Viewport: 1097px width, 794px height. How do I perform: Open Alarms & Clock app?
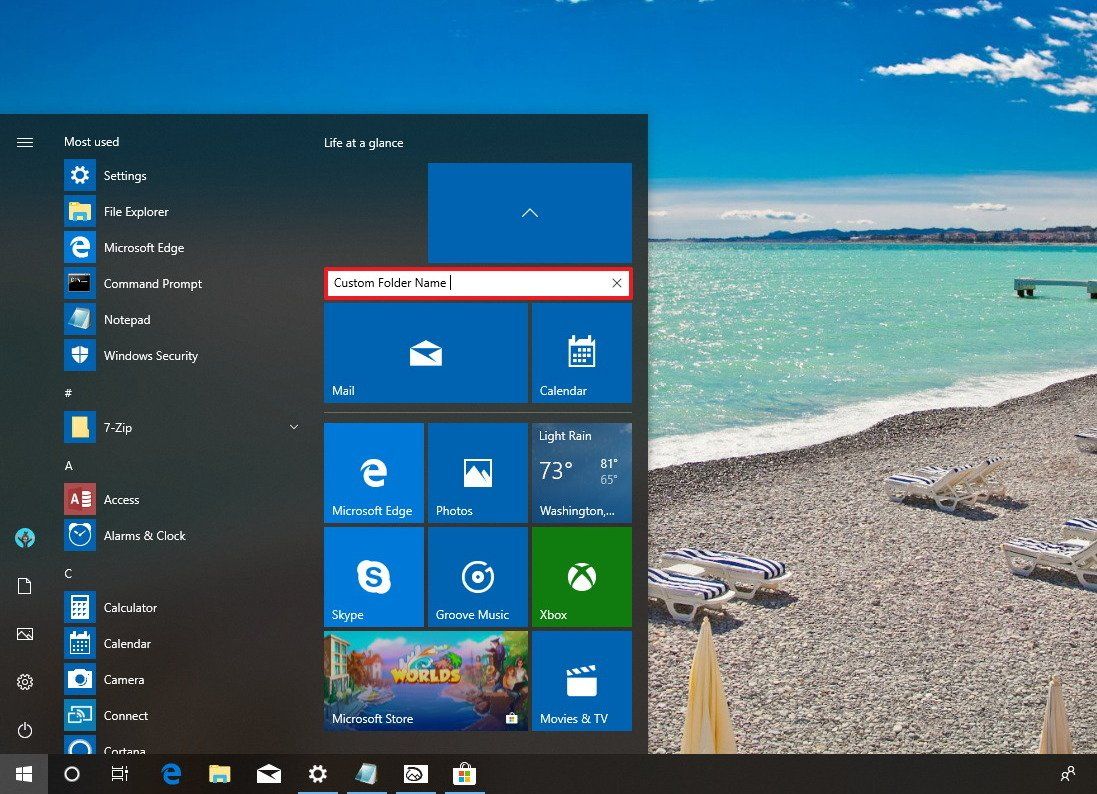pos(144,535)
